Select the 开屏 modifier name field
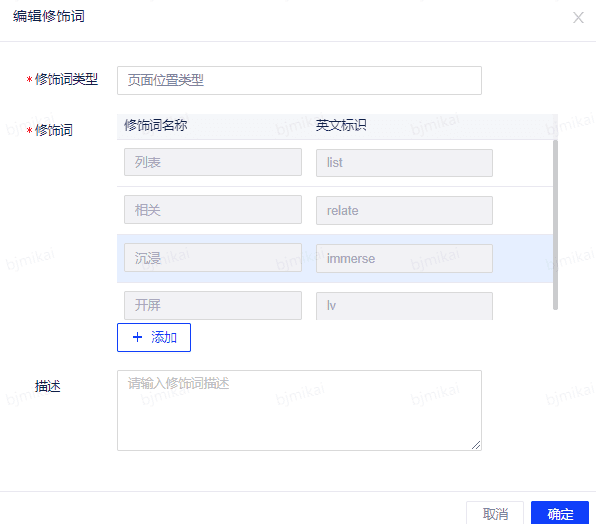The image size is (596, 524). [213, 306]
